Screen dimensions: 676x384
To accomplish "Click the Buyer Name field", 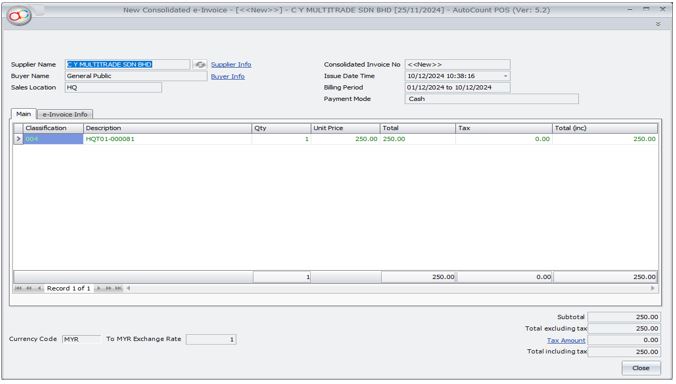I will click(136, 76).
